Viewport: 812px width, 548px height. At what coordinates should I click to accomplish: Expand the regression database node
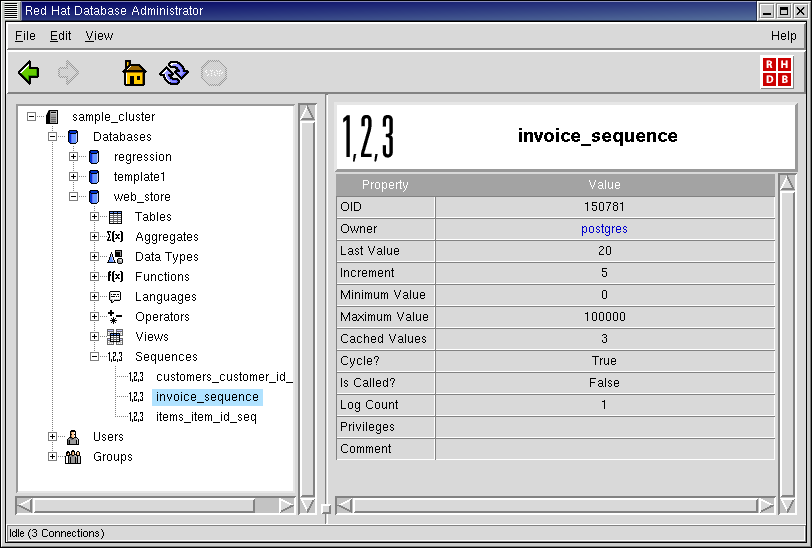pyautogui.click(x=74, y=156)
